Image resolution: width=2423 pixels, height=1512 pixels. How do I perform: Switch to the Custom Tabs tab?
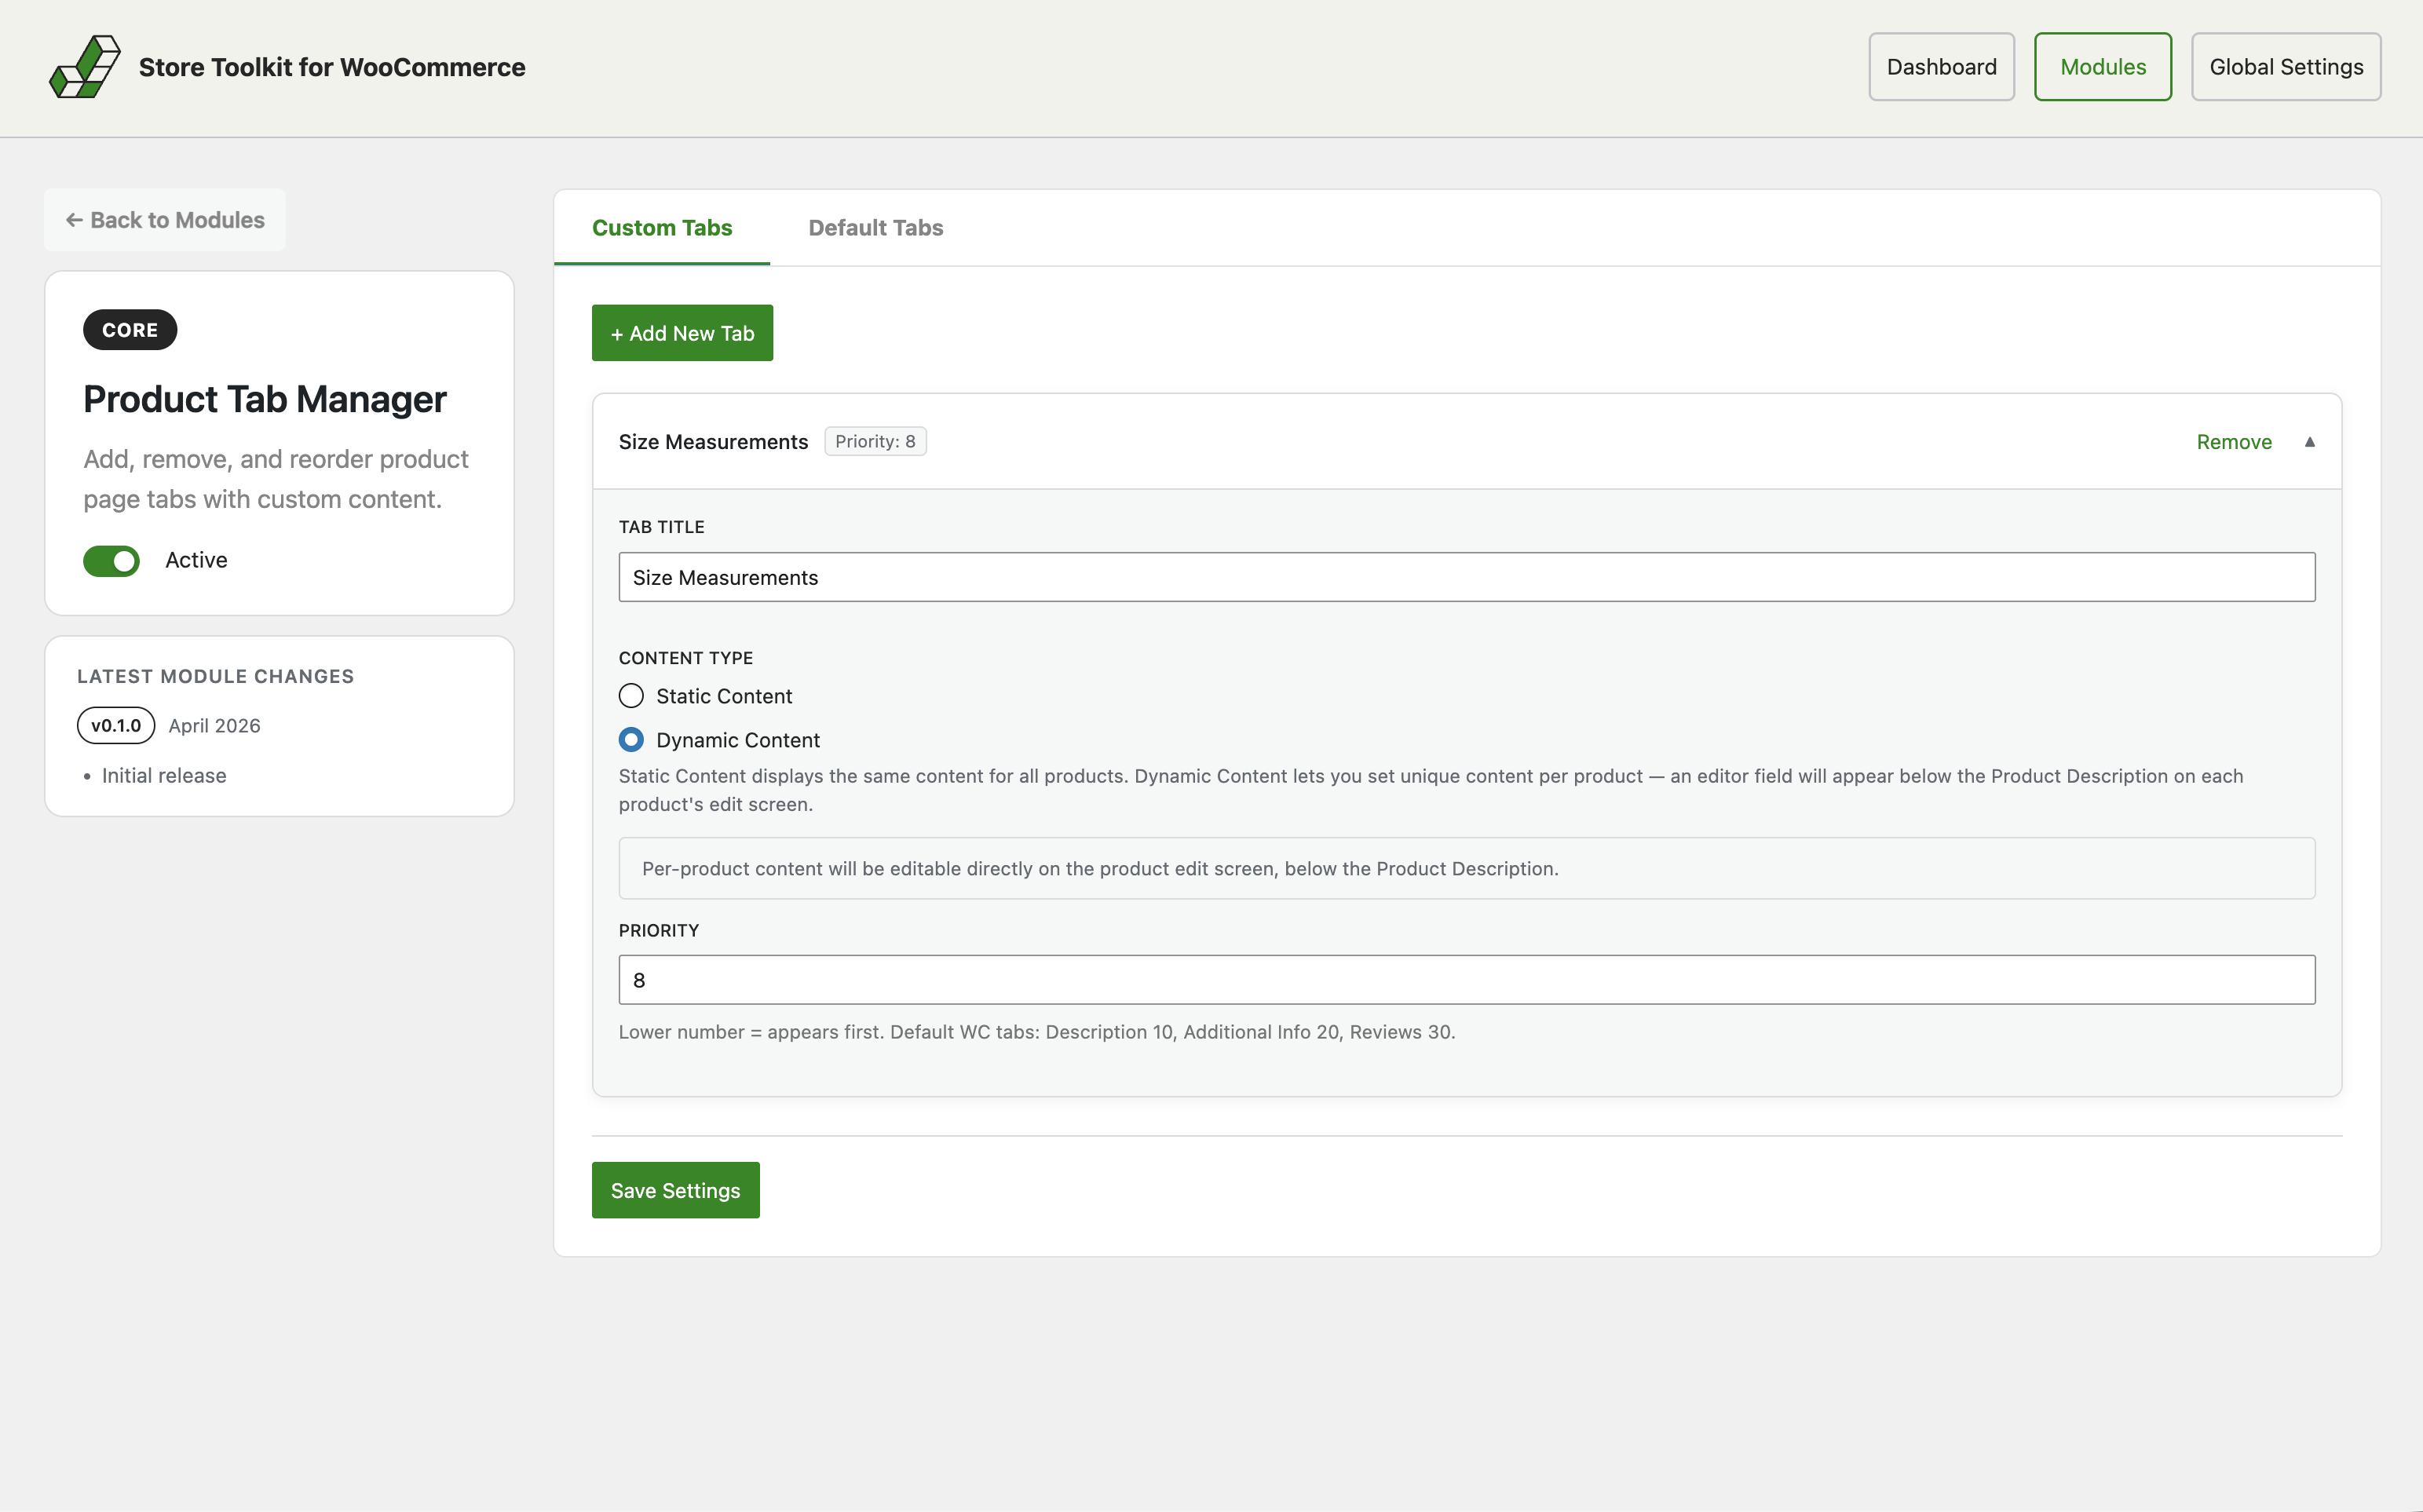(661, 228)
